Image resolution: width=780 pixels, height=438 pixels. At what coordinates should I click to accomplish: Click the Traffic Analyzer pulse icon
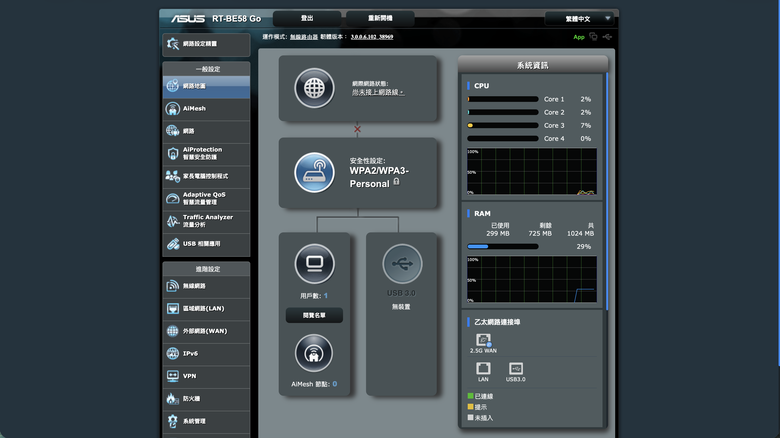click(173, 221)
